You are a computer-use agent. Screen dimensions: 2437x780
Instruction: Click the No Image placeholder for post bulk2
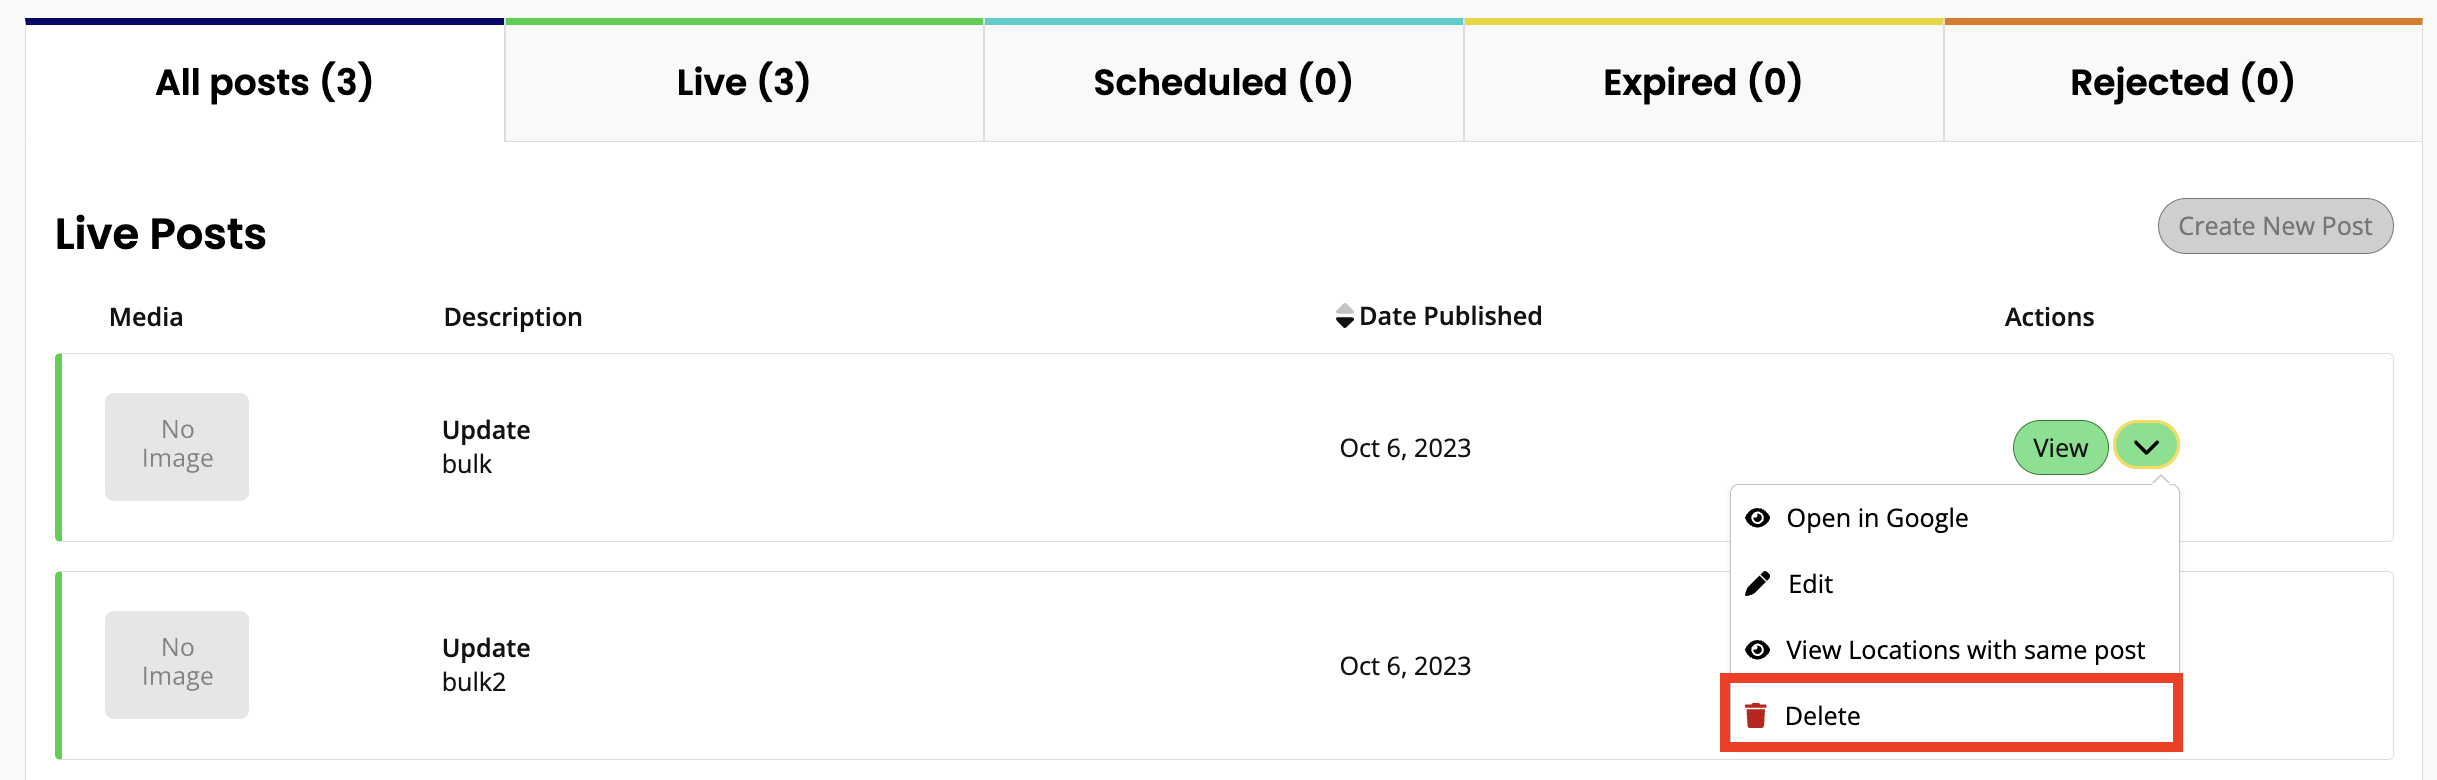point(176,663)
